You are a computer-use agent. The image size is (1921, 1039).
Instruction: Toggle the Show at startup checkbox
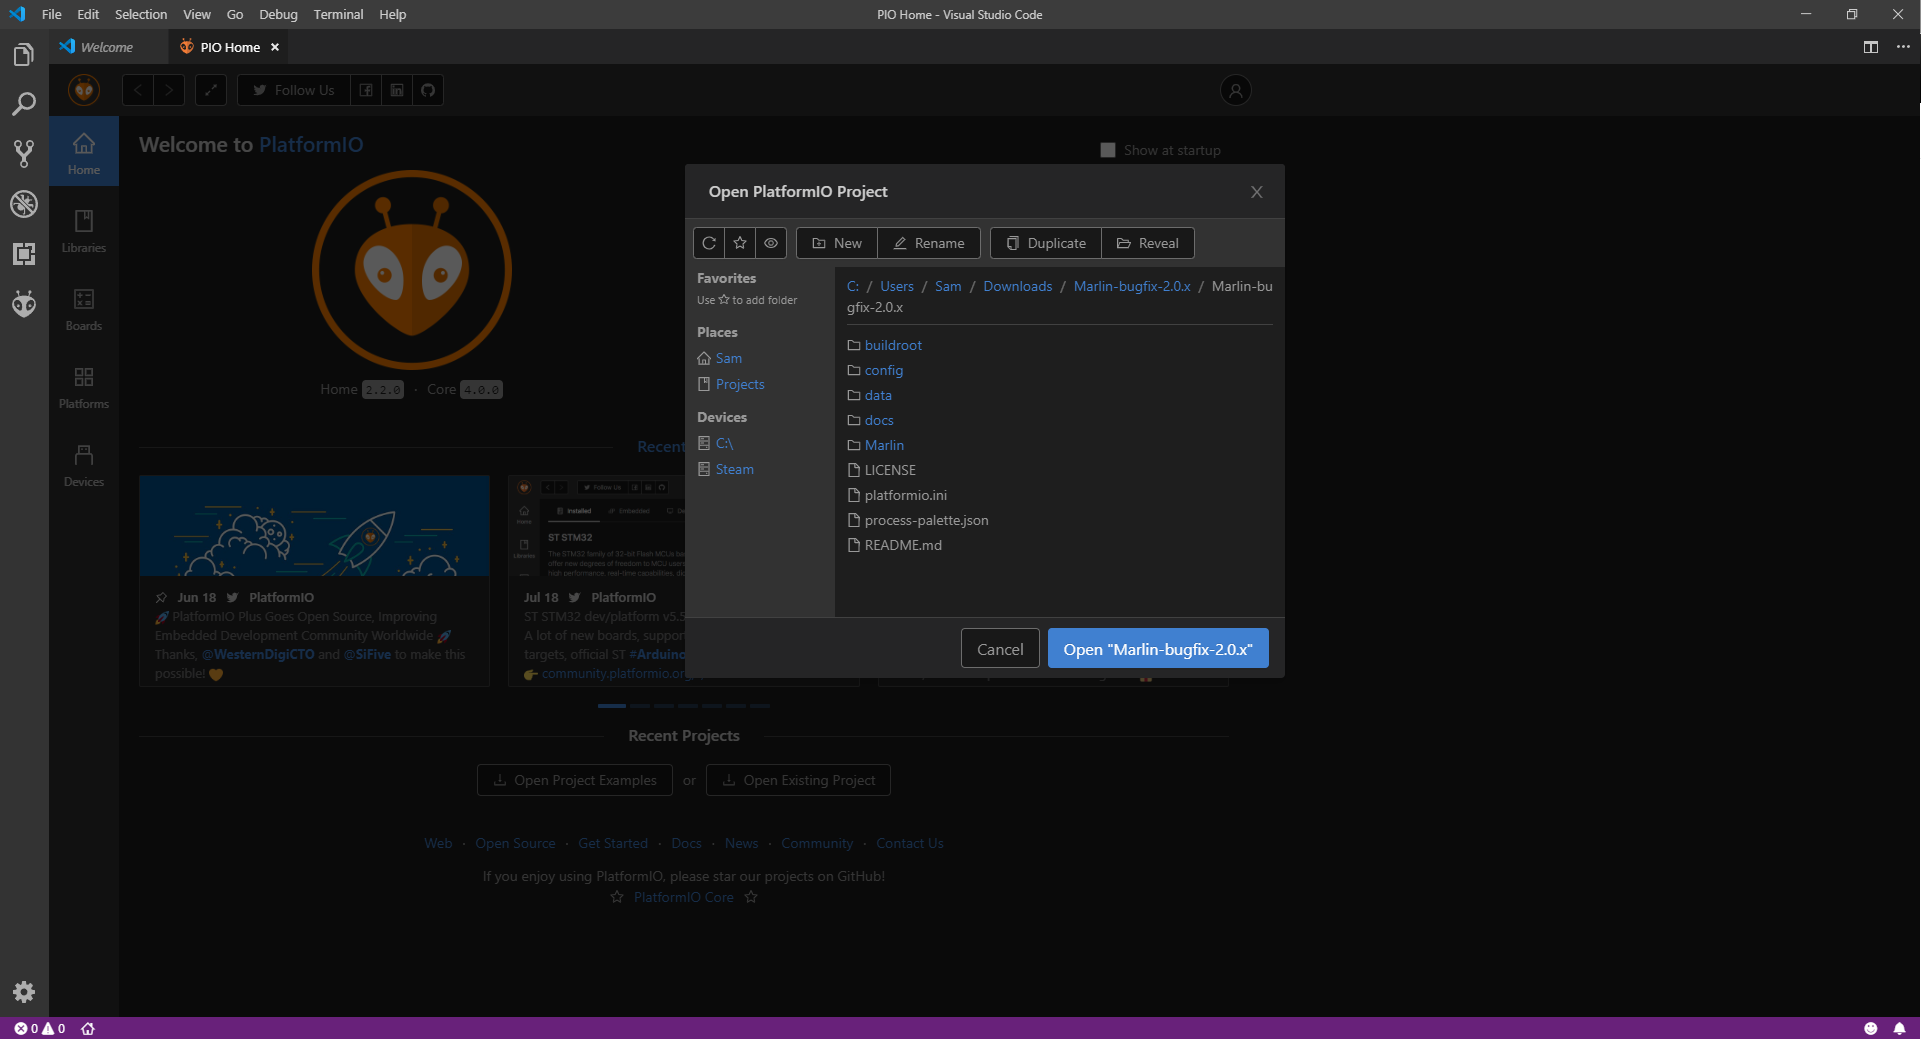[1108, 150]
